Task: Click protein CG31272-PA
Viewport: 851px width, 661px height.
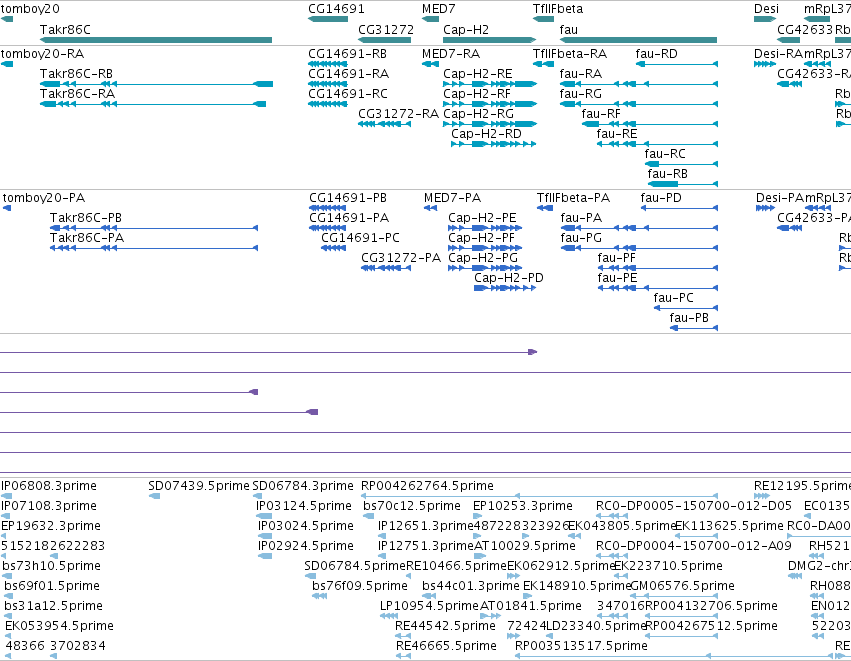Action: point(386,268)
